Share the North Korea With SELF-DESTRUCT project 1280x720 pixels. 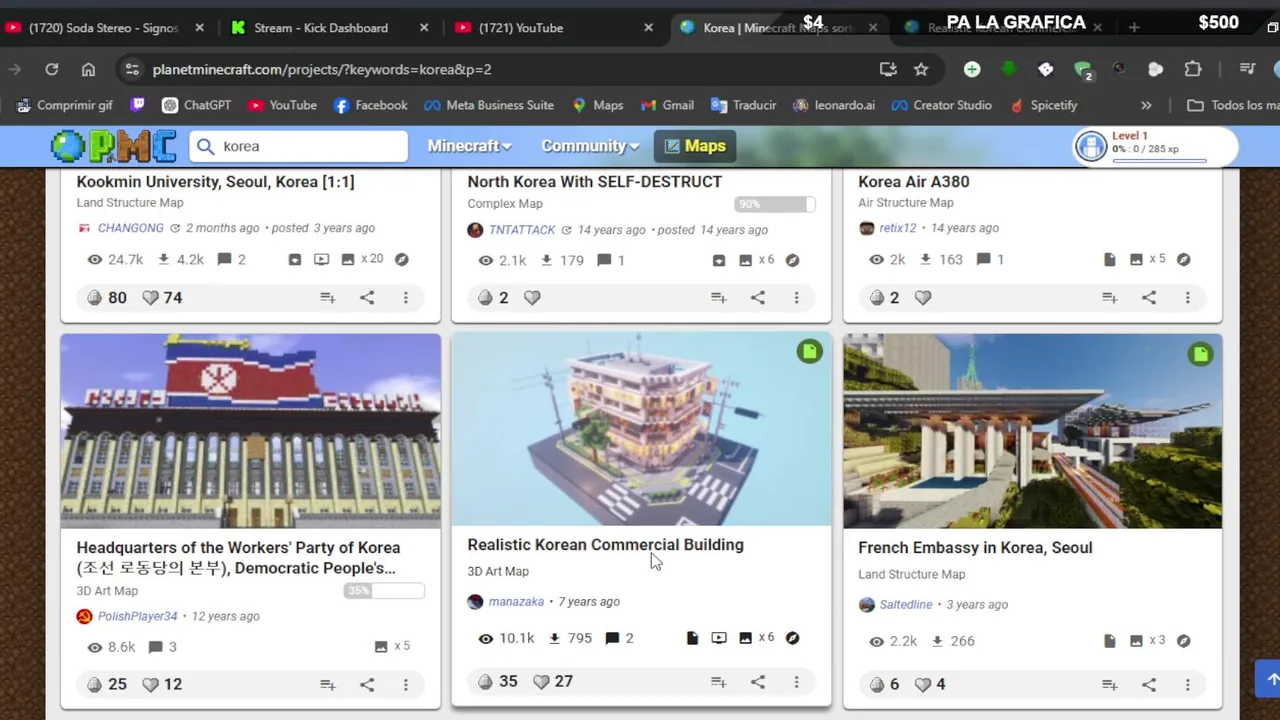pyautogui.click(x=758, y=298)
